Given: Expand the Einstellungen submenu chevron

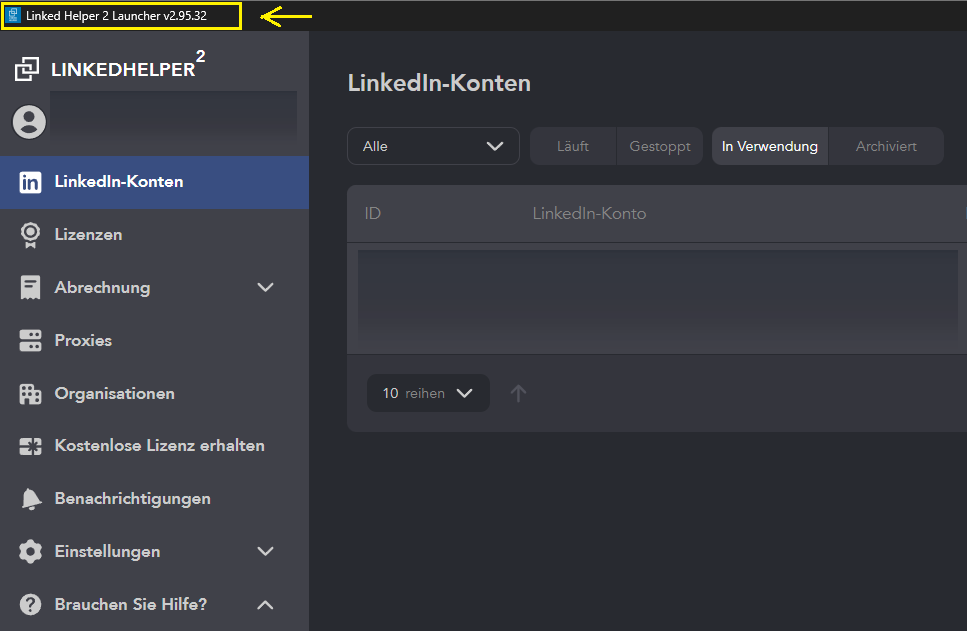Looking at the screenshot, I should pos(265,552).
